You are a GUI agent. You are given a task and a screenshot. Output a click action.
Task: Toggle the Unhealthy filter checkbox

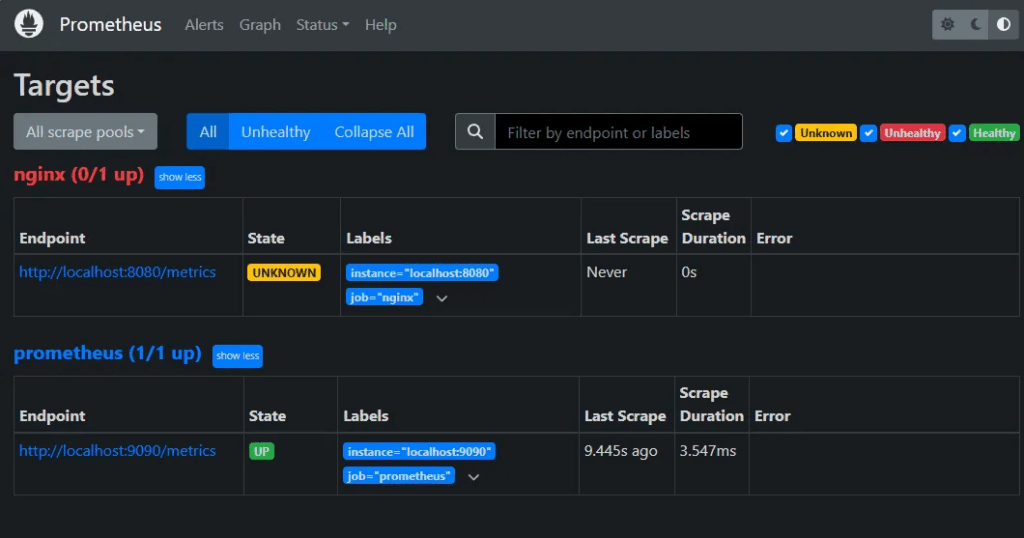tap(869, 133)
